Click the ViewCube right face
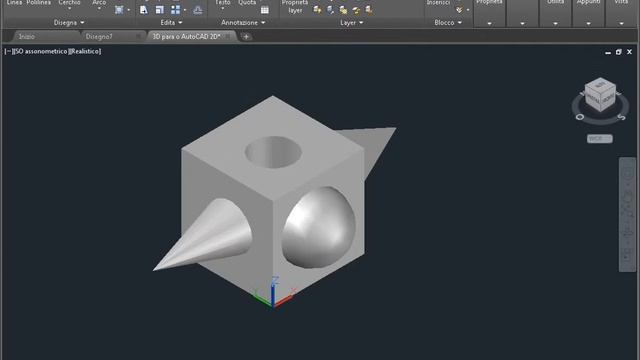The width and height of the screenshot is (640, 360). point(608,99)
